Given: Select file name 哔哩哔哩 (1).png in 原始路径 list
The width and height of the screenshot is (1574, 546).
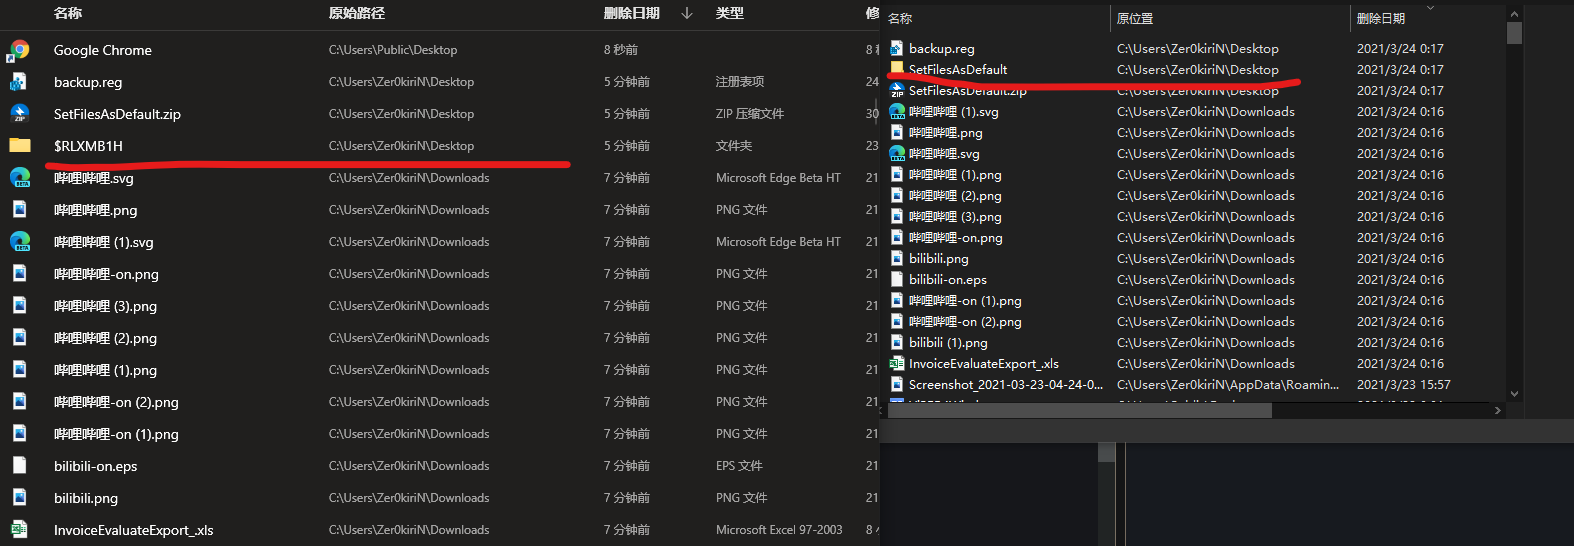Looking at the screenshot, I should tap(105, 370).
